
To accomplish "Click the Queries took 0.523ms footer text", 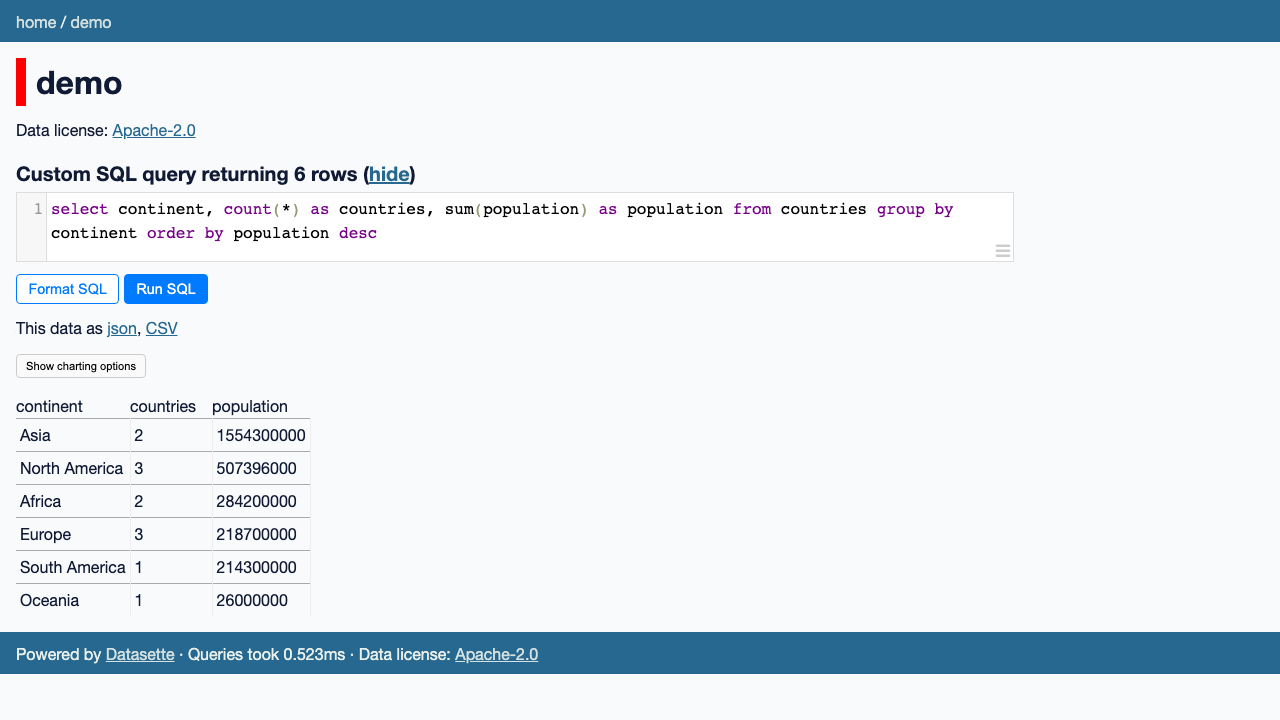I will [266, 654].
